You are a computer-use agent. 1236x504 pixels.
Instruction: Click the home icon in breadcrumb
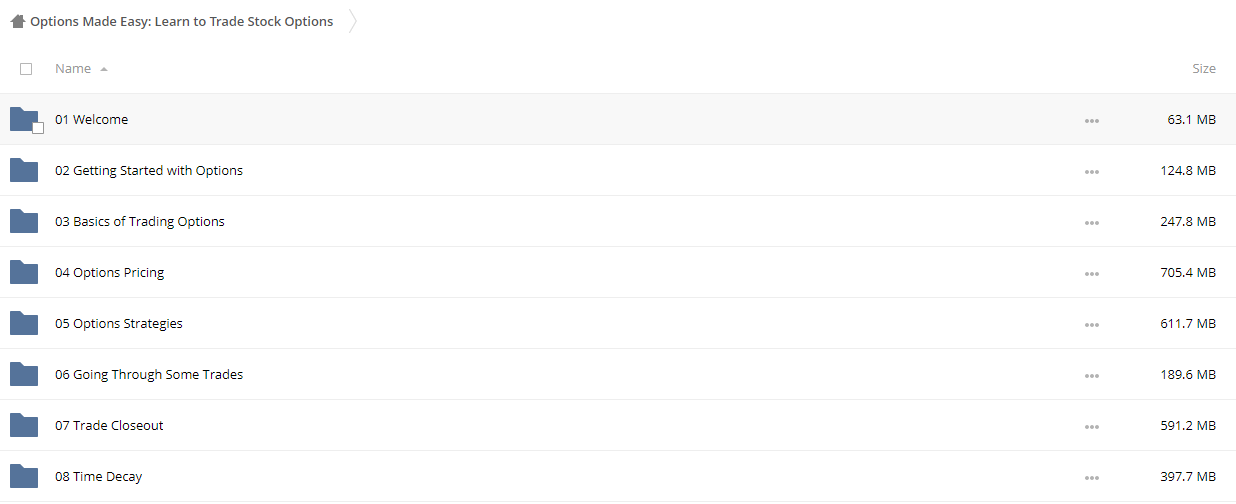point(17,21)
